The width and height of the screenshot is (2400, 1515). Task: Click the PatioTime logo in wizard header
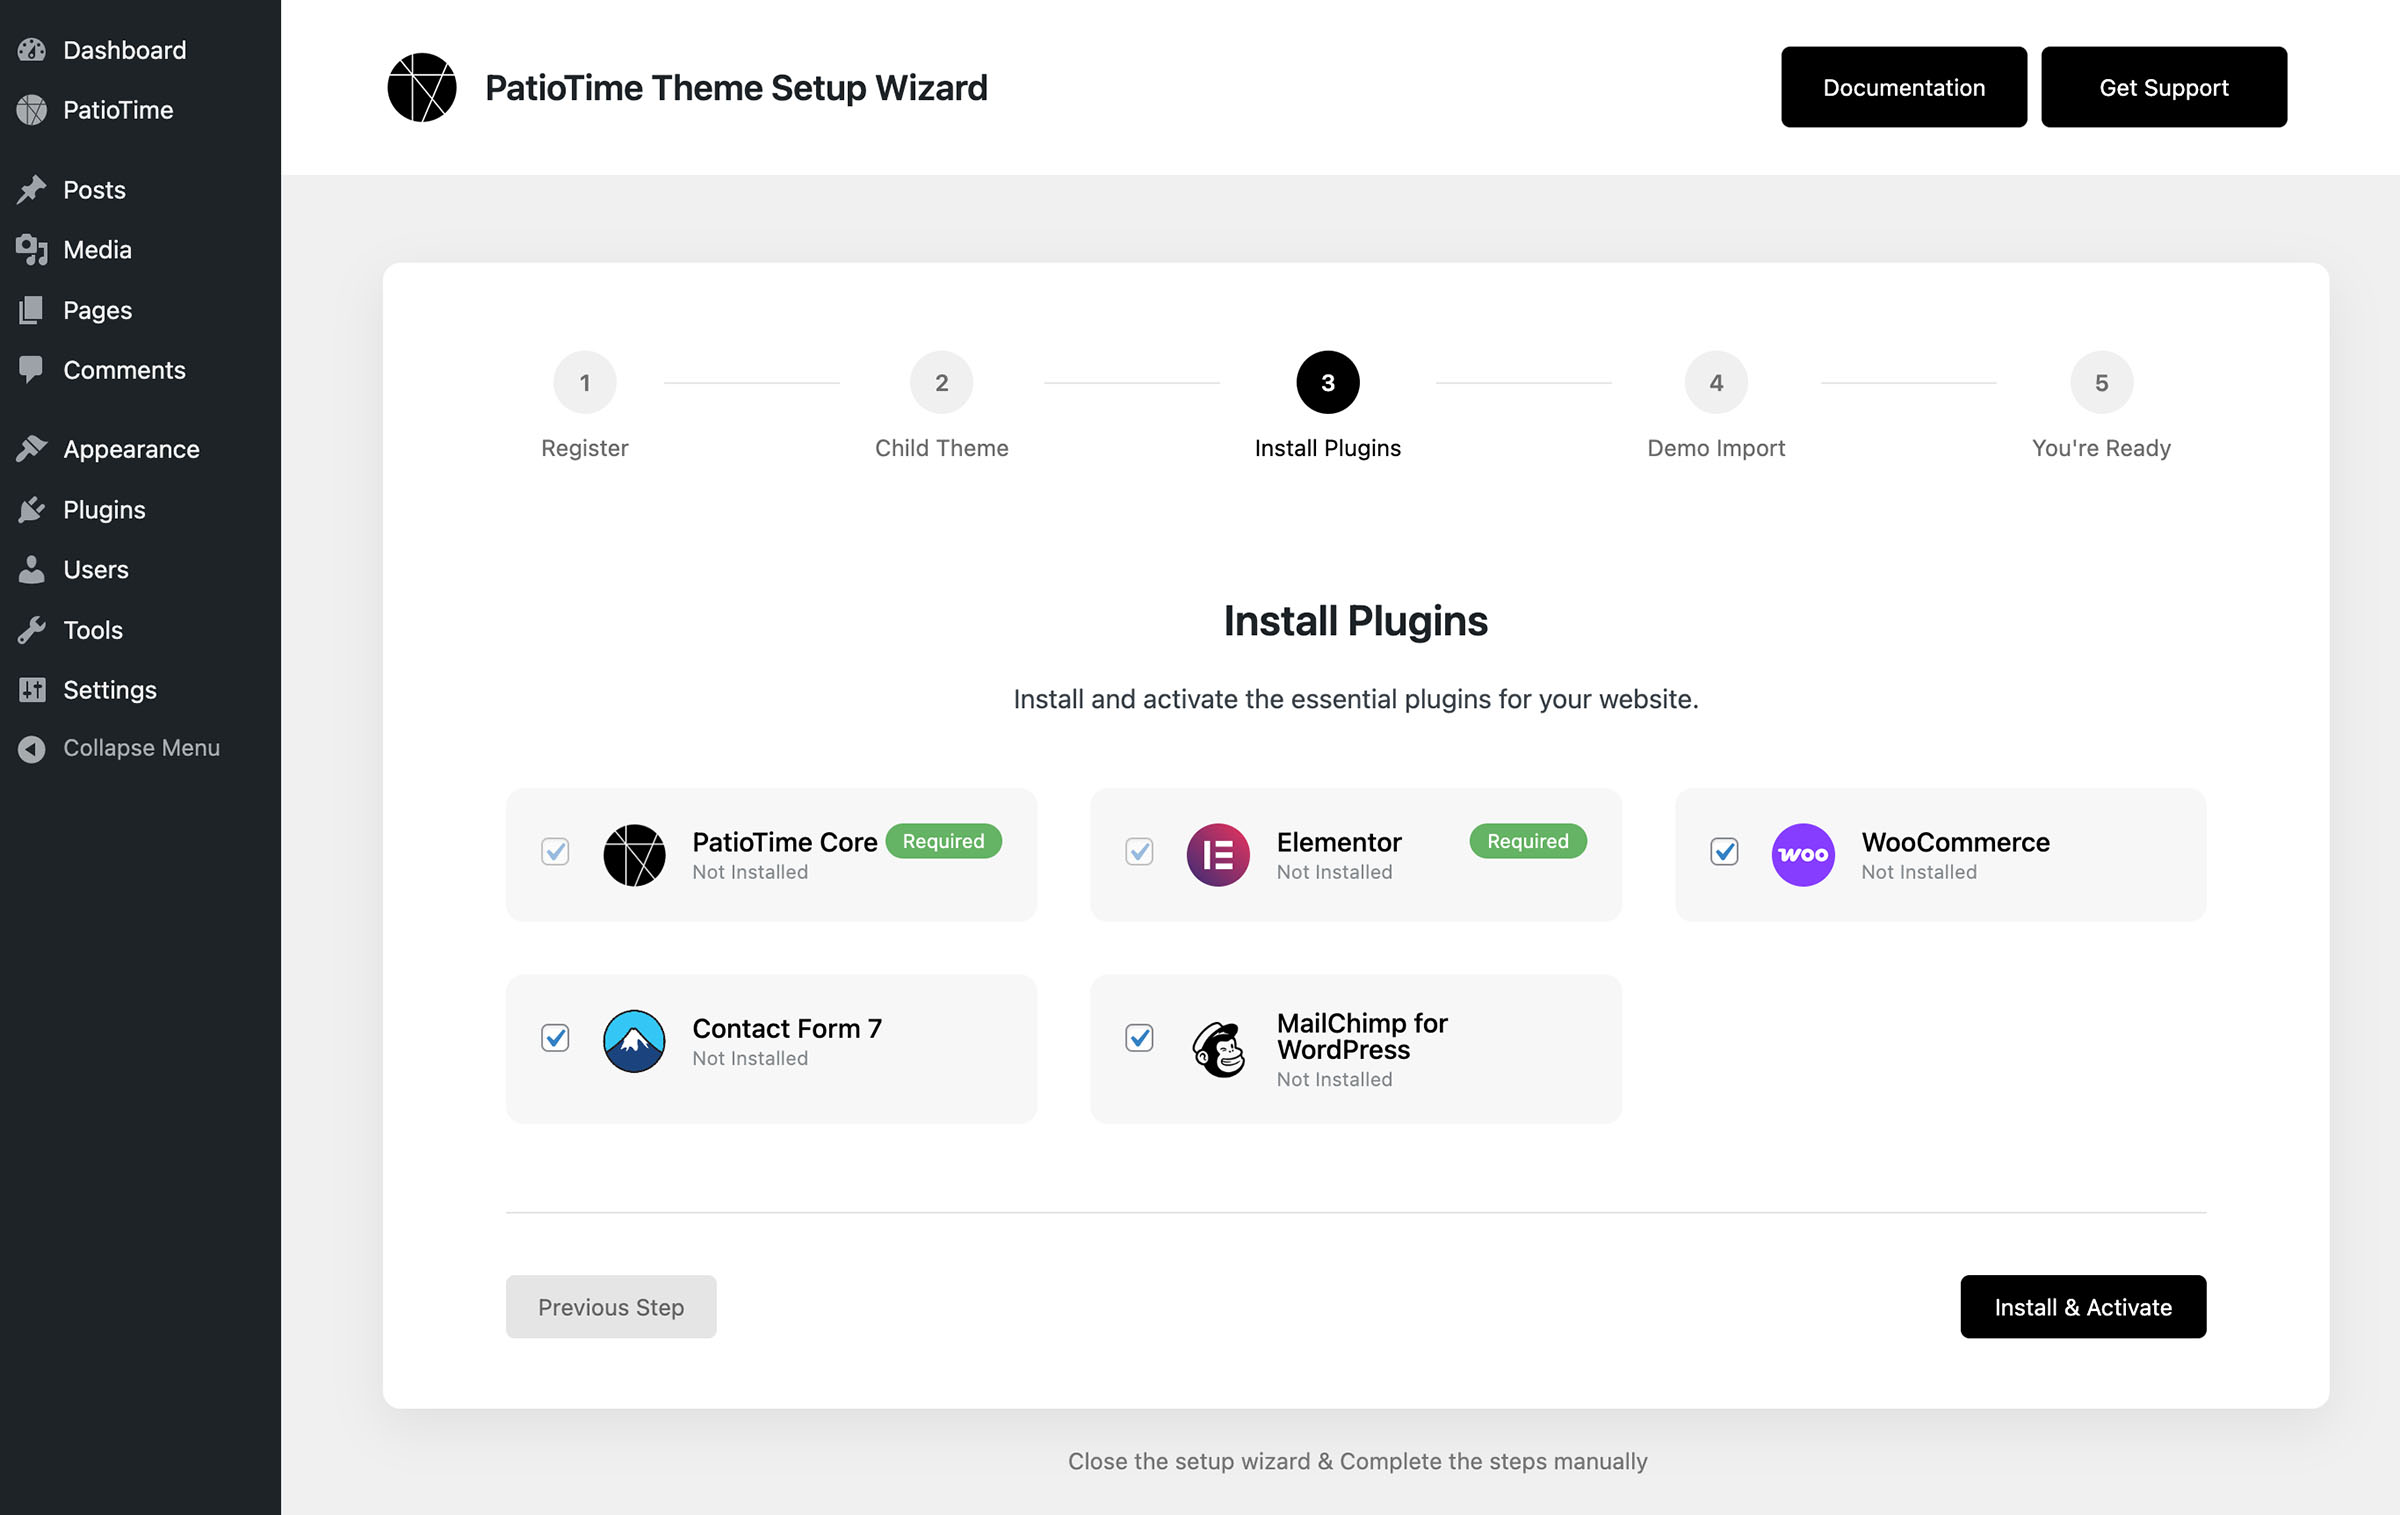pos(422,88)
